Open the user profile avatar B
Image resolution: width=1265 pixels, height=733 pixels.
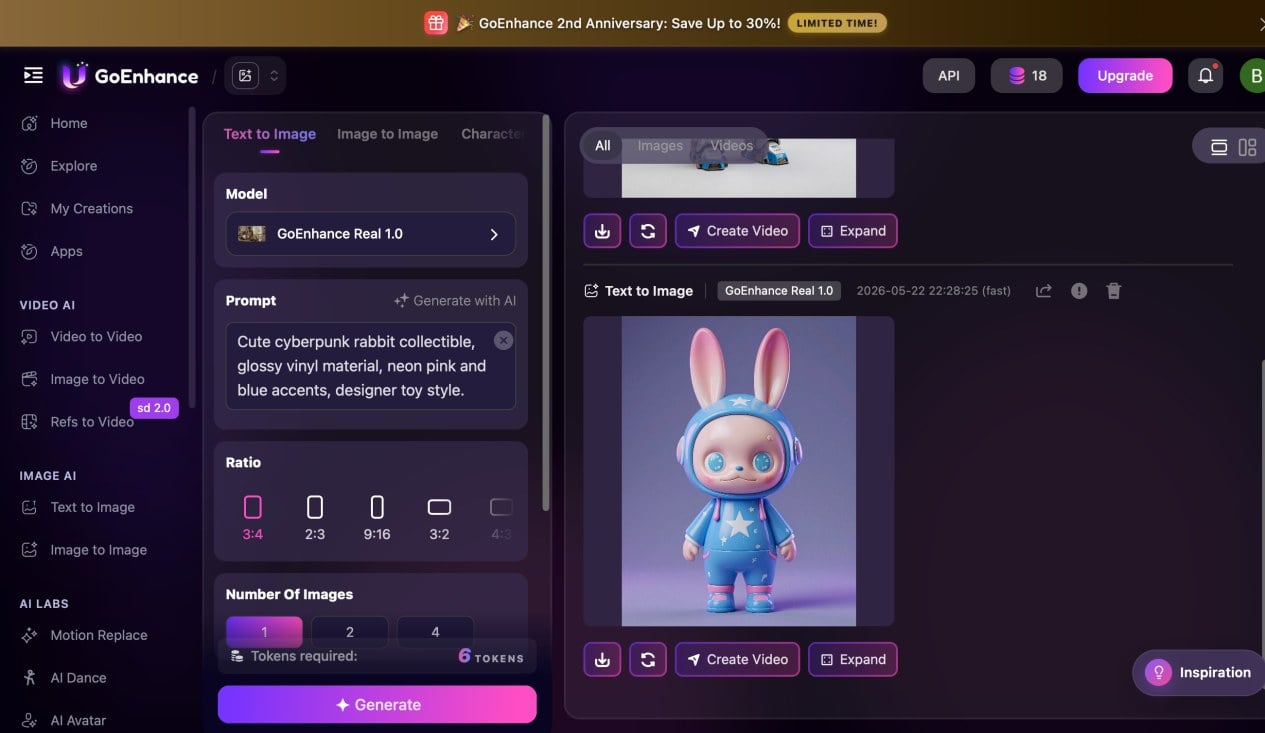pos(1252,75)
